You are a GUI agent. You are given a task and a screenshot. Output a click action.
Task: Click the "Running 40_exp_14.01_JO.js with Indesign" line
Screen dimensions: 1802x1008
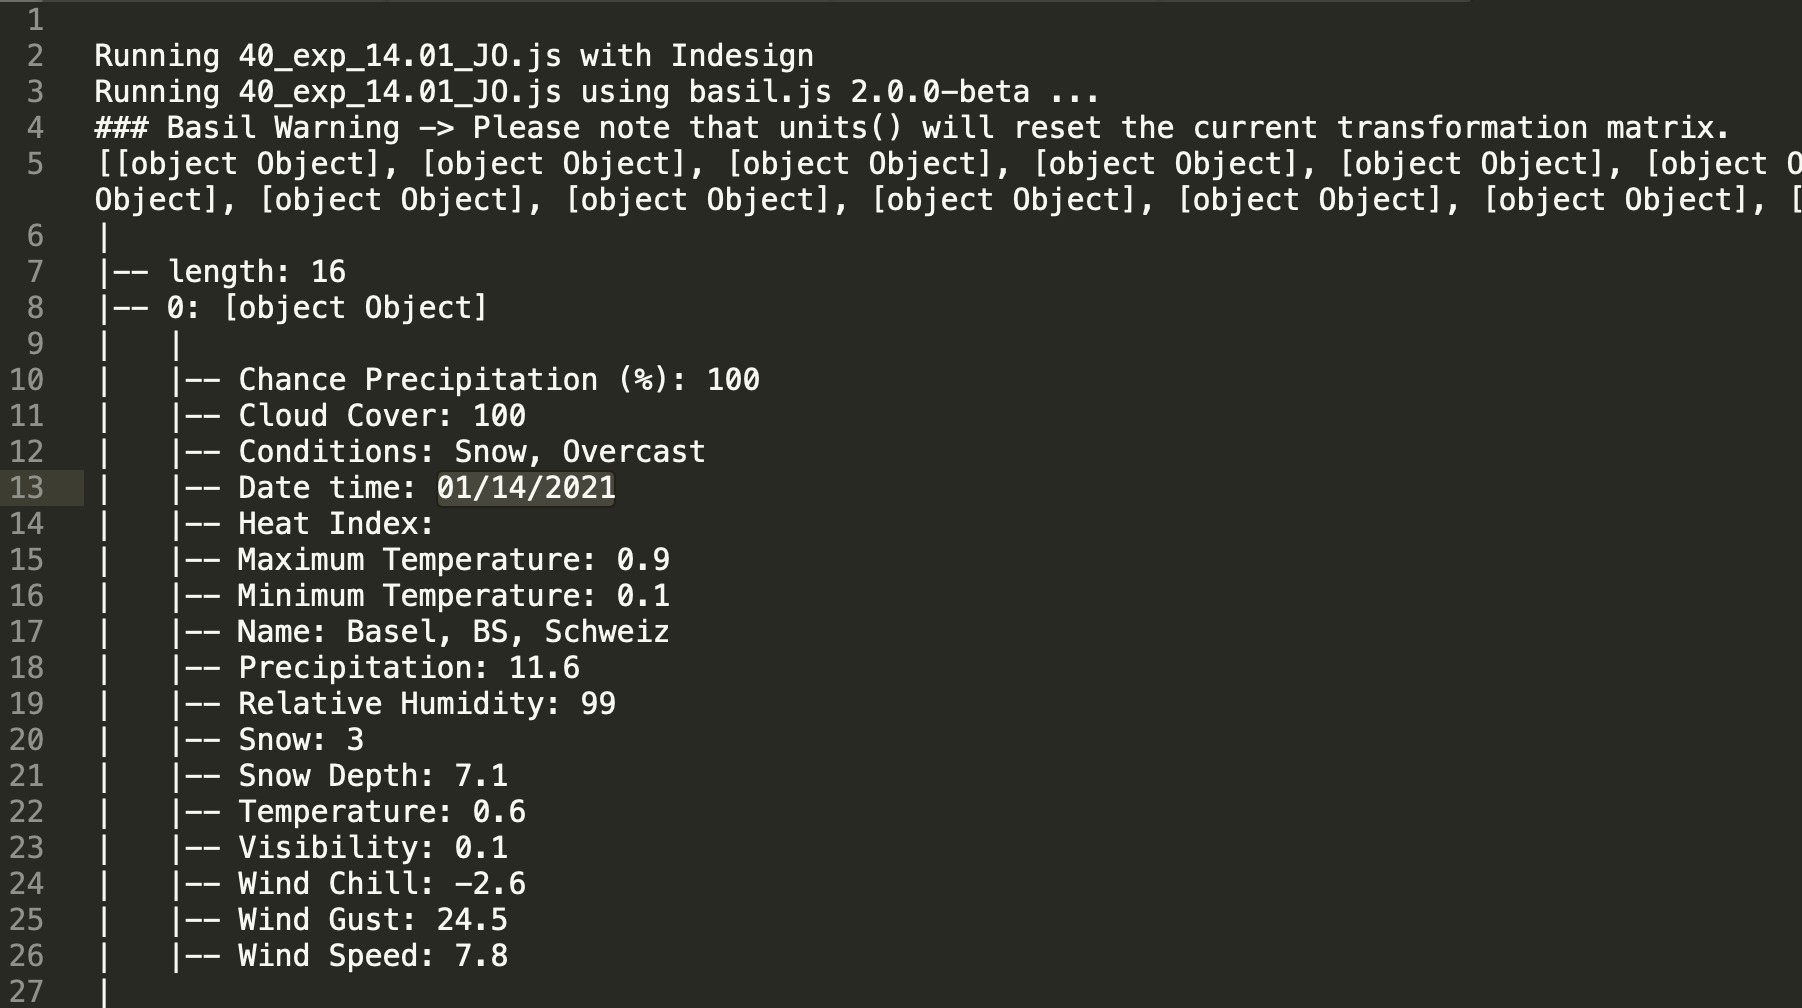[x=454, y=56]
